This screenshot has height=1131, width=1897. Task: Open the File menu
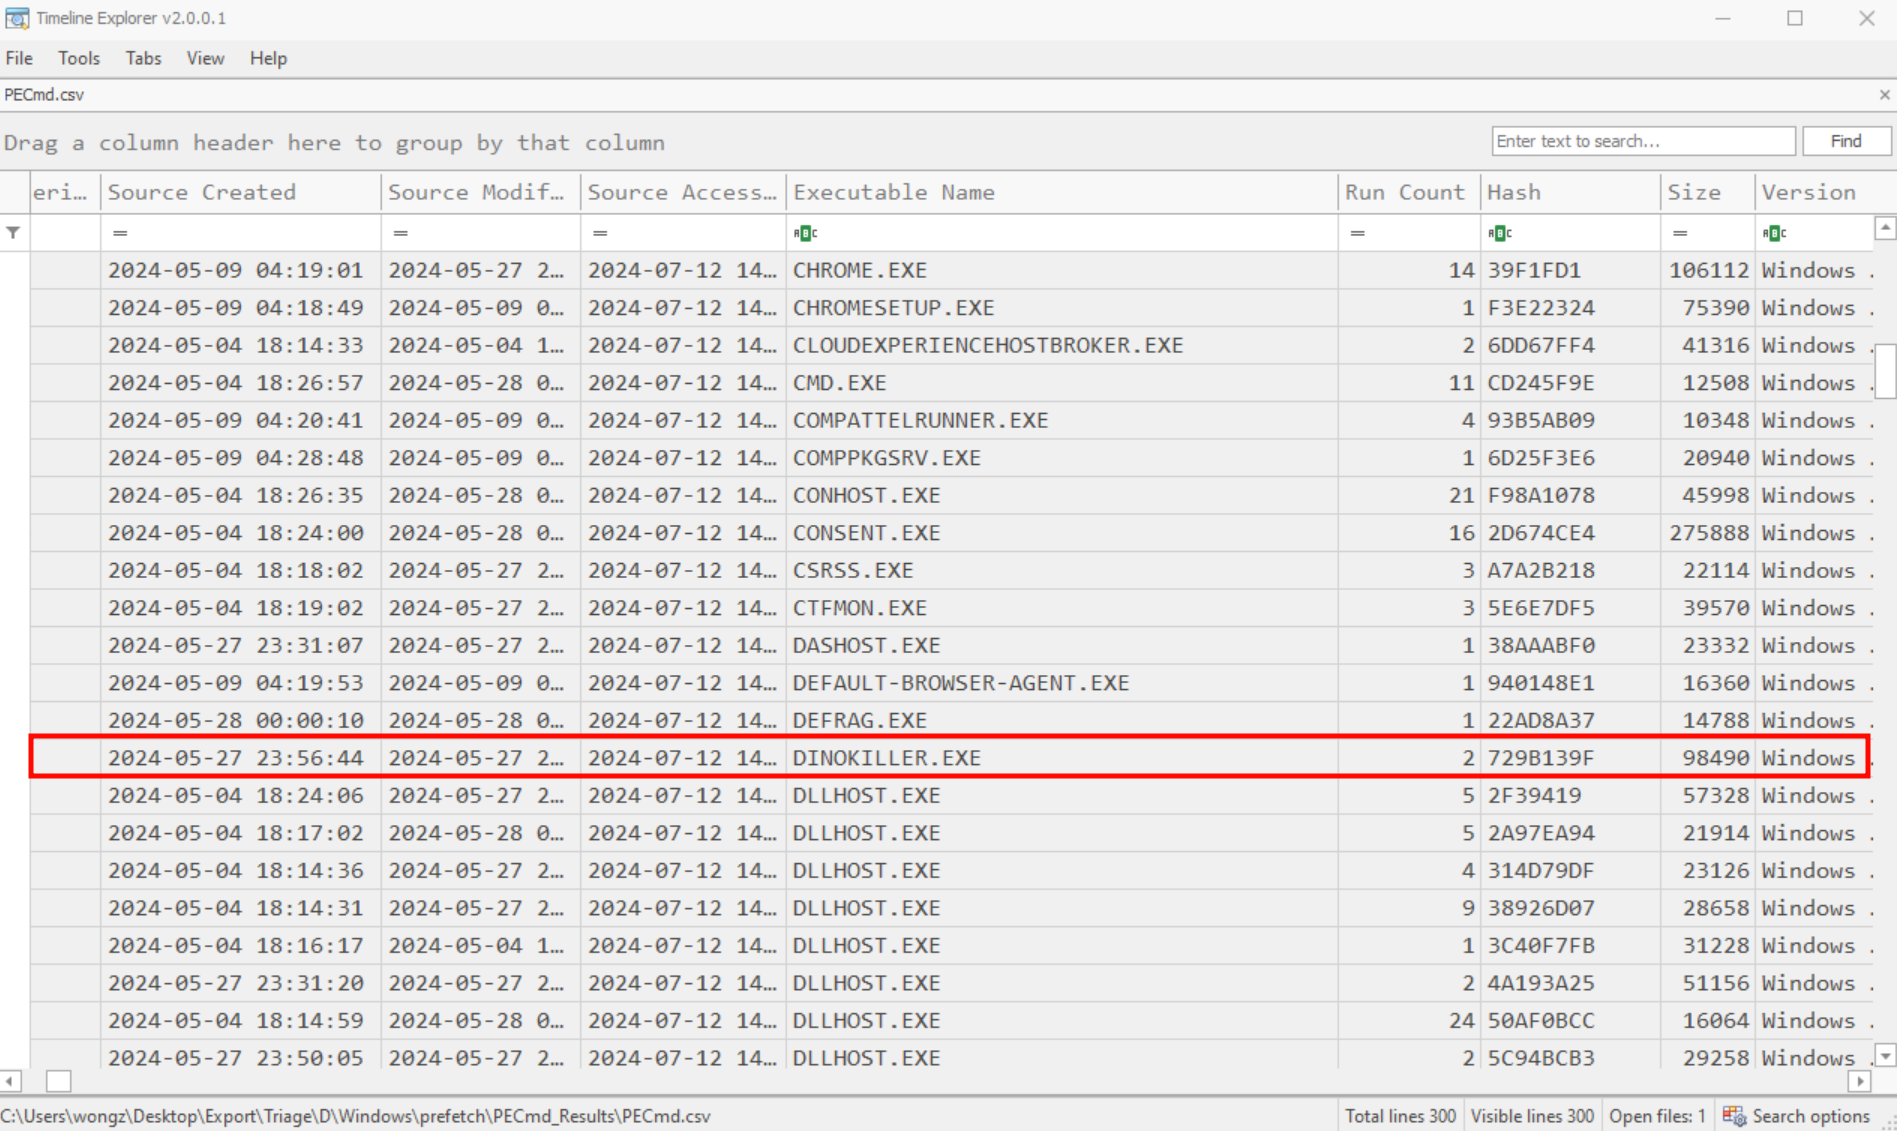pyautogui.click(x=19, y=58)
